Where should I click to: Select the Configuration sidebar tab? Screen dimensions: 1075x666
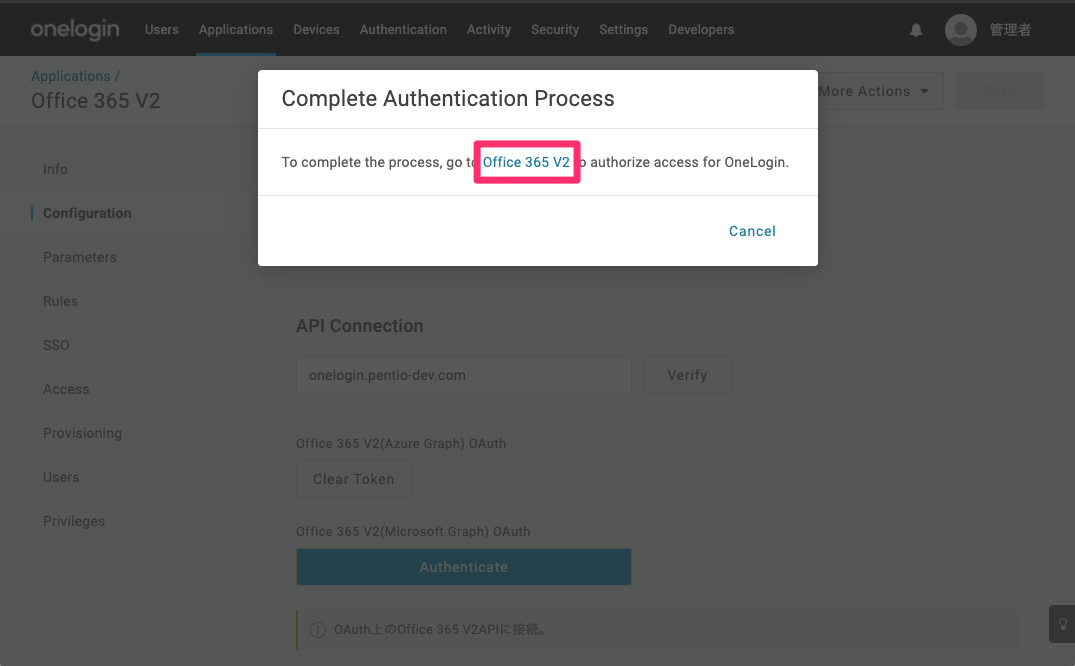[x=87, y=213]
